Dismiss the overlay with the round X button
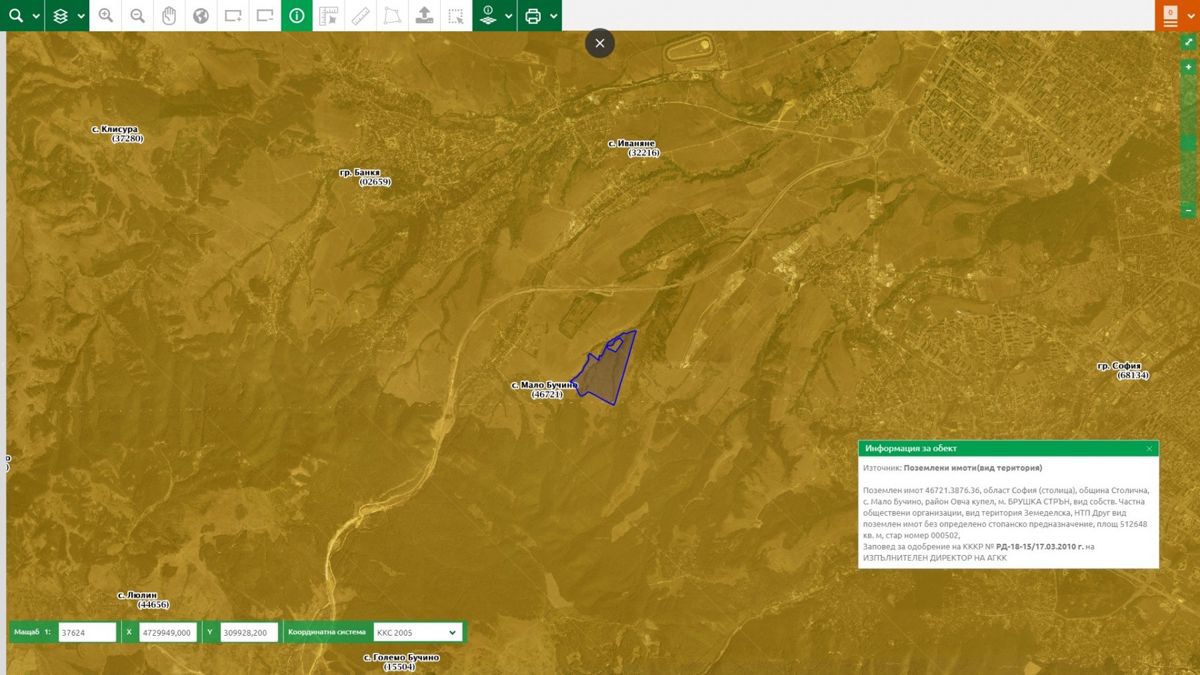 tap(600, 43)
